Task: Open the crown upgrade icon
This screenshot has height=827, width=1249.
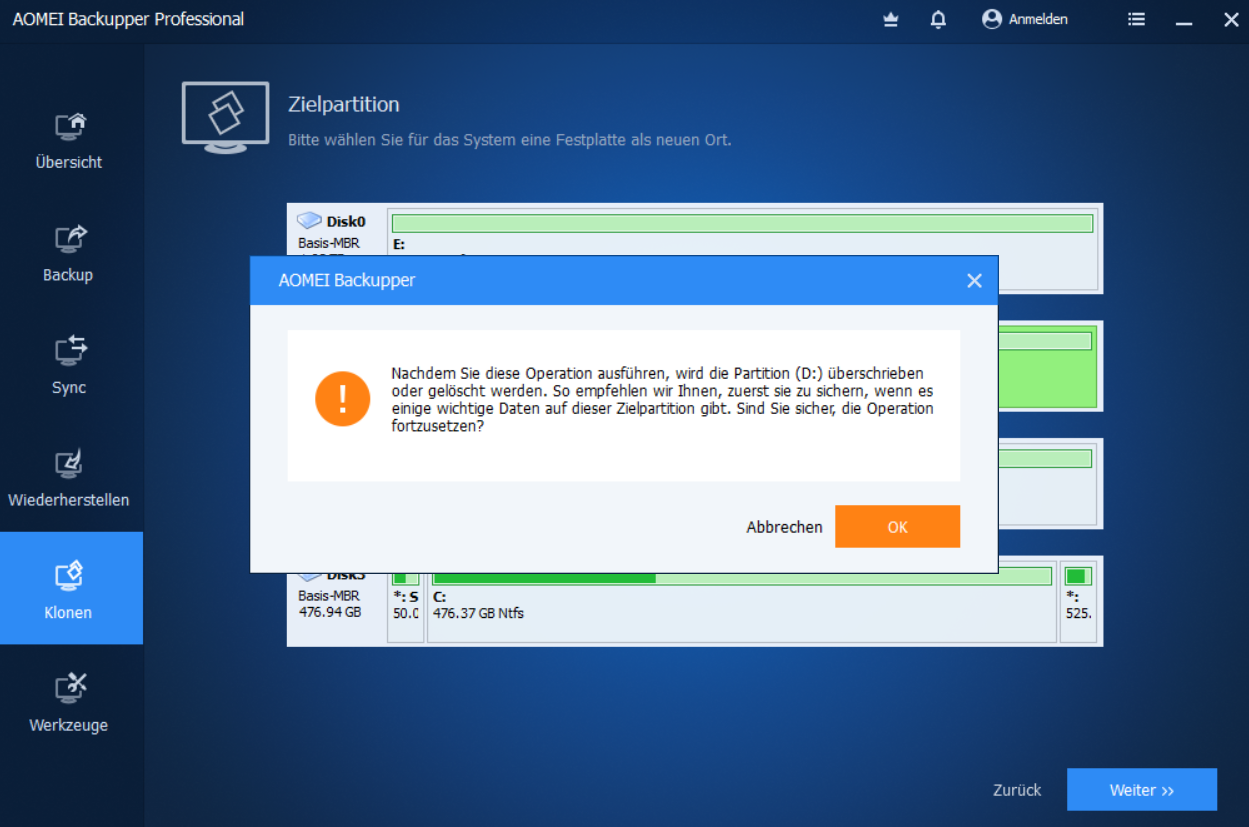Action: click(891, 19)
